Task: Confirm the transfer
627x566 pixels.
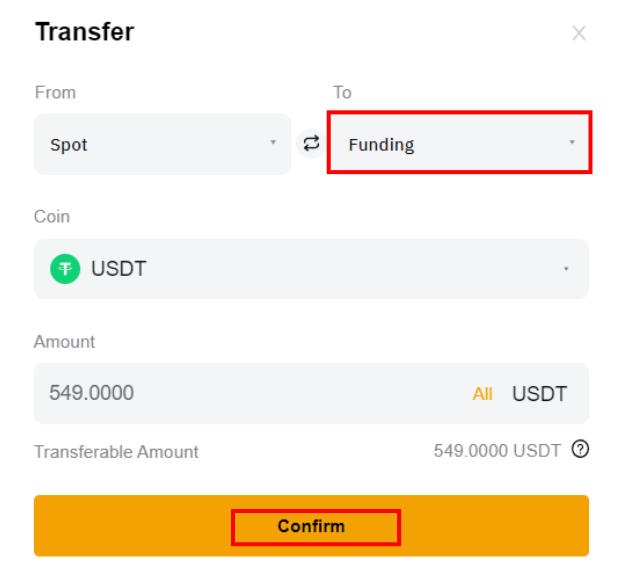Action: [311, 526]
